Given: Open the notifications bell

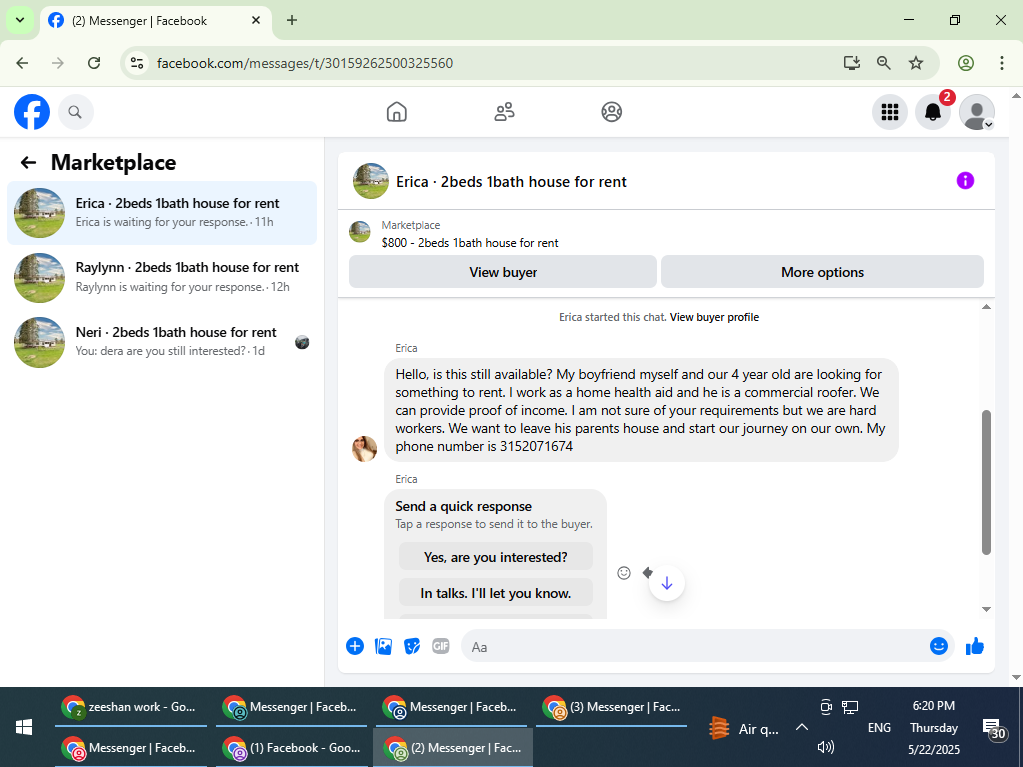Looking at the screenshot, I should [x=933, y=112].
